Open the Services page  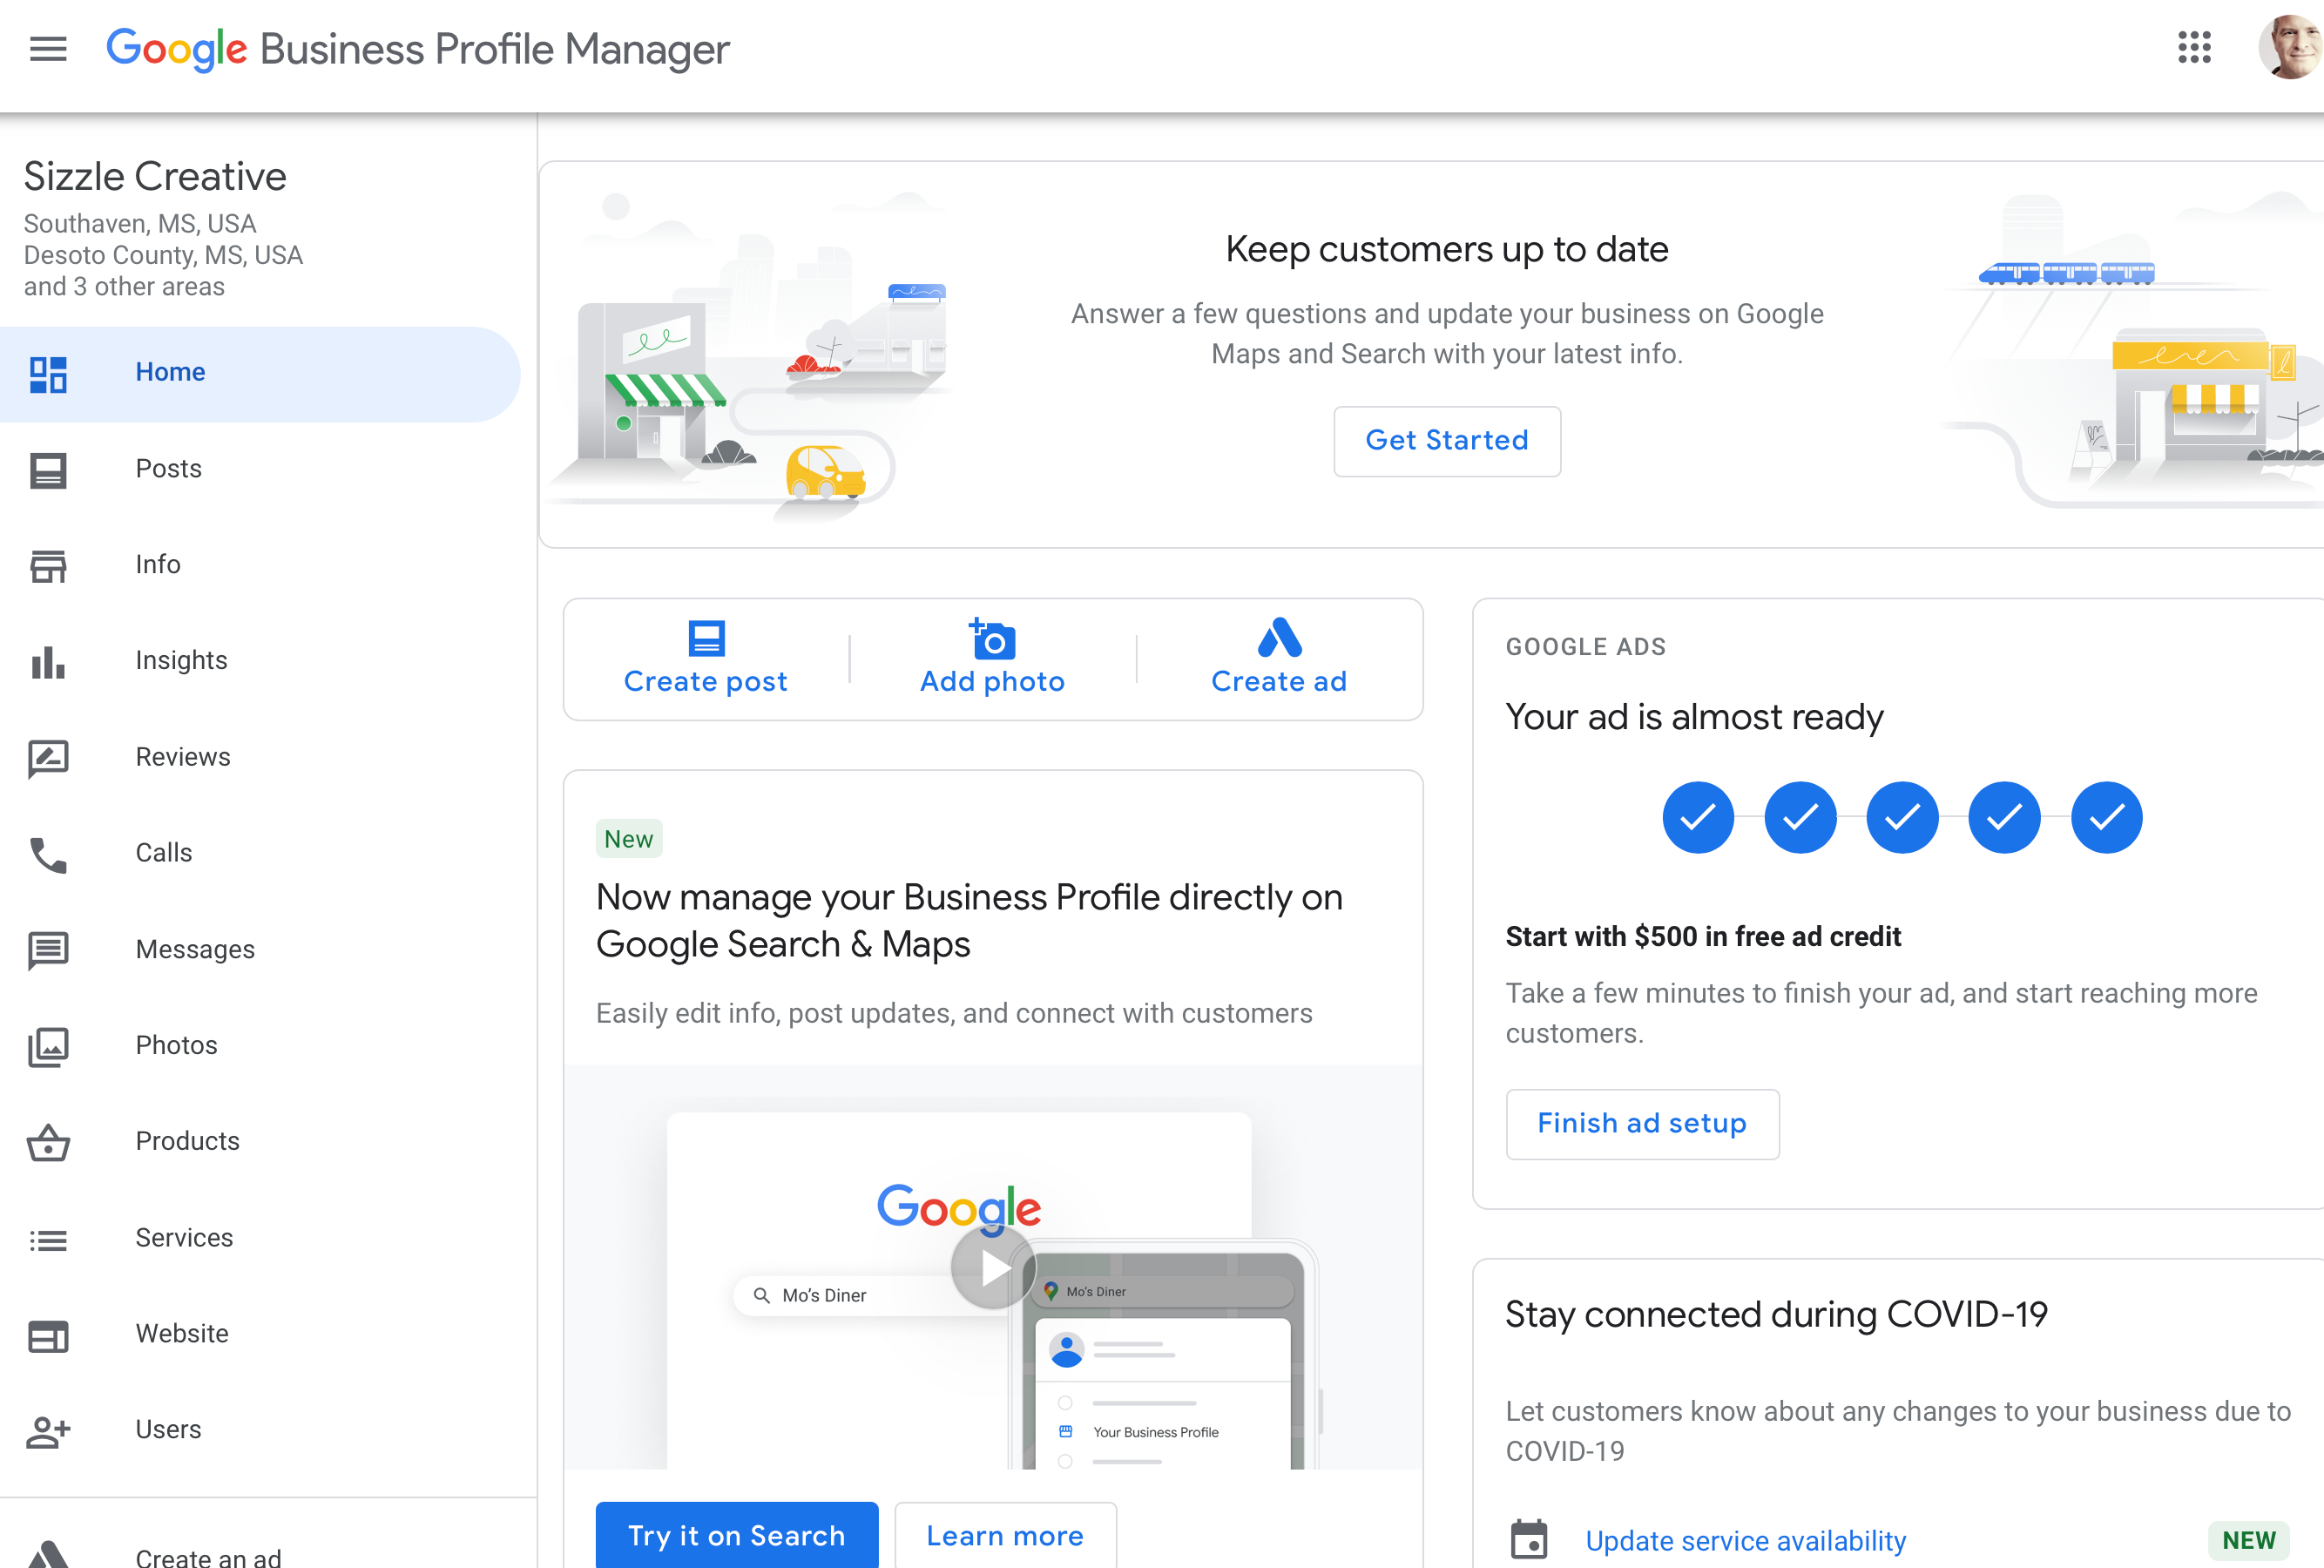click(x=260, y=1239)
